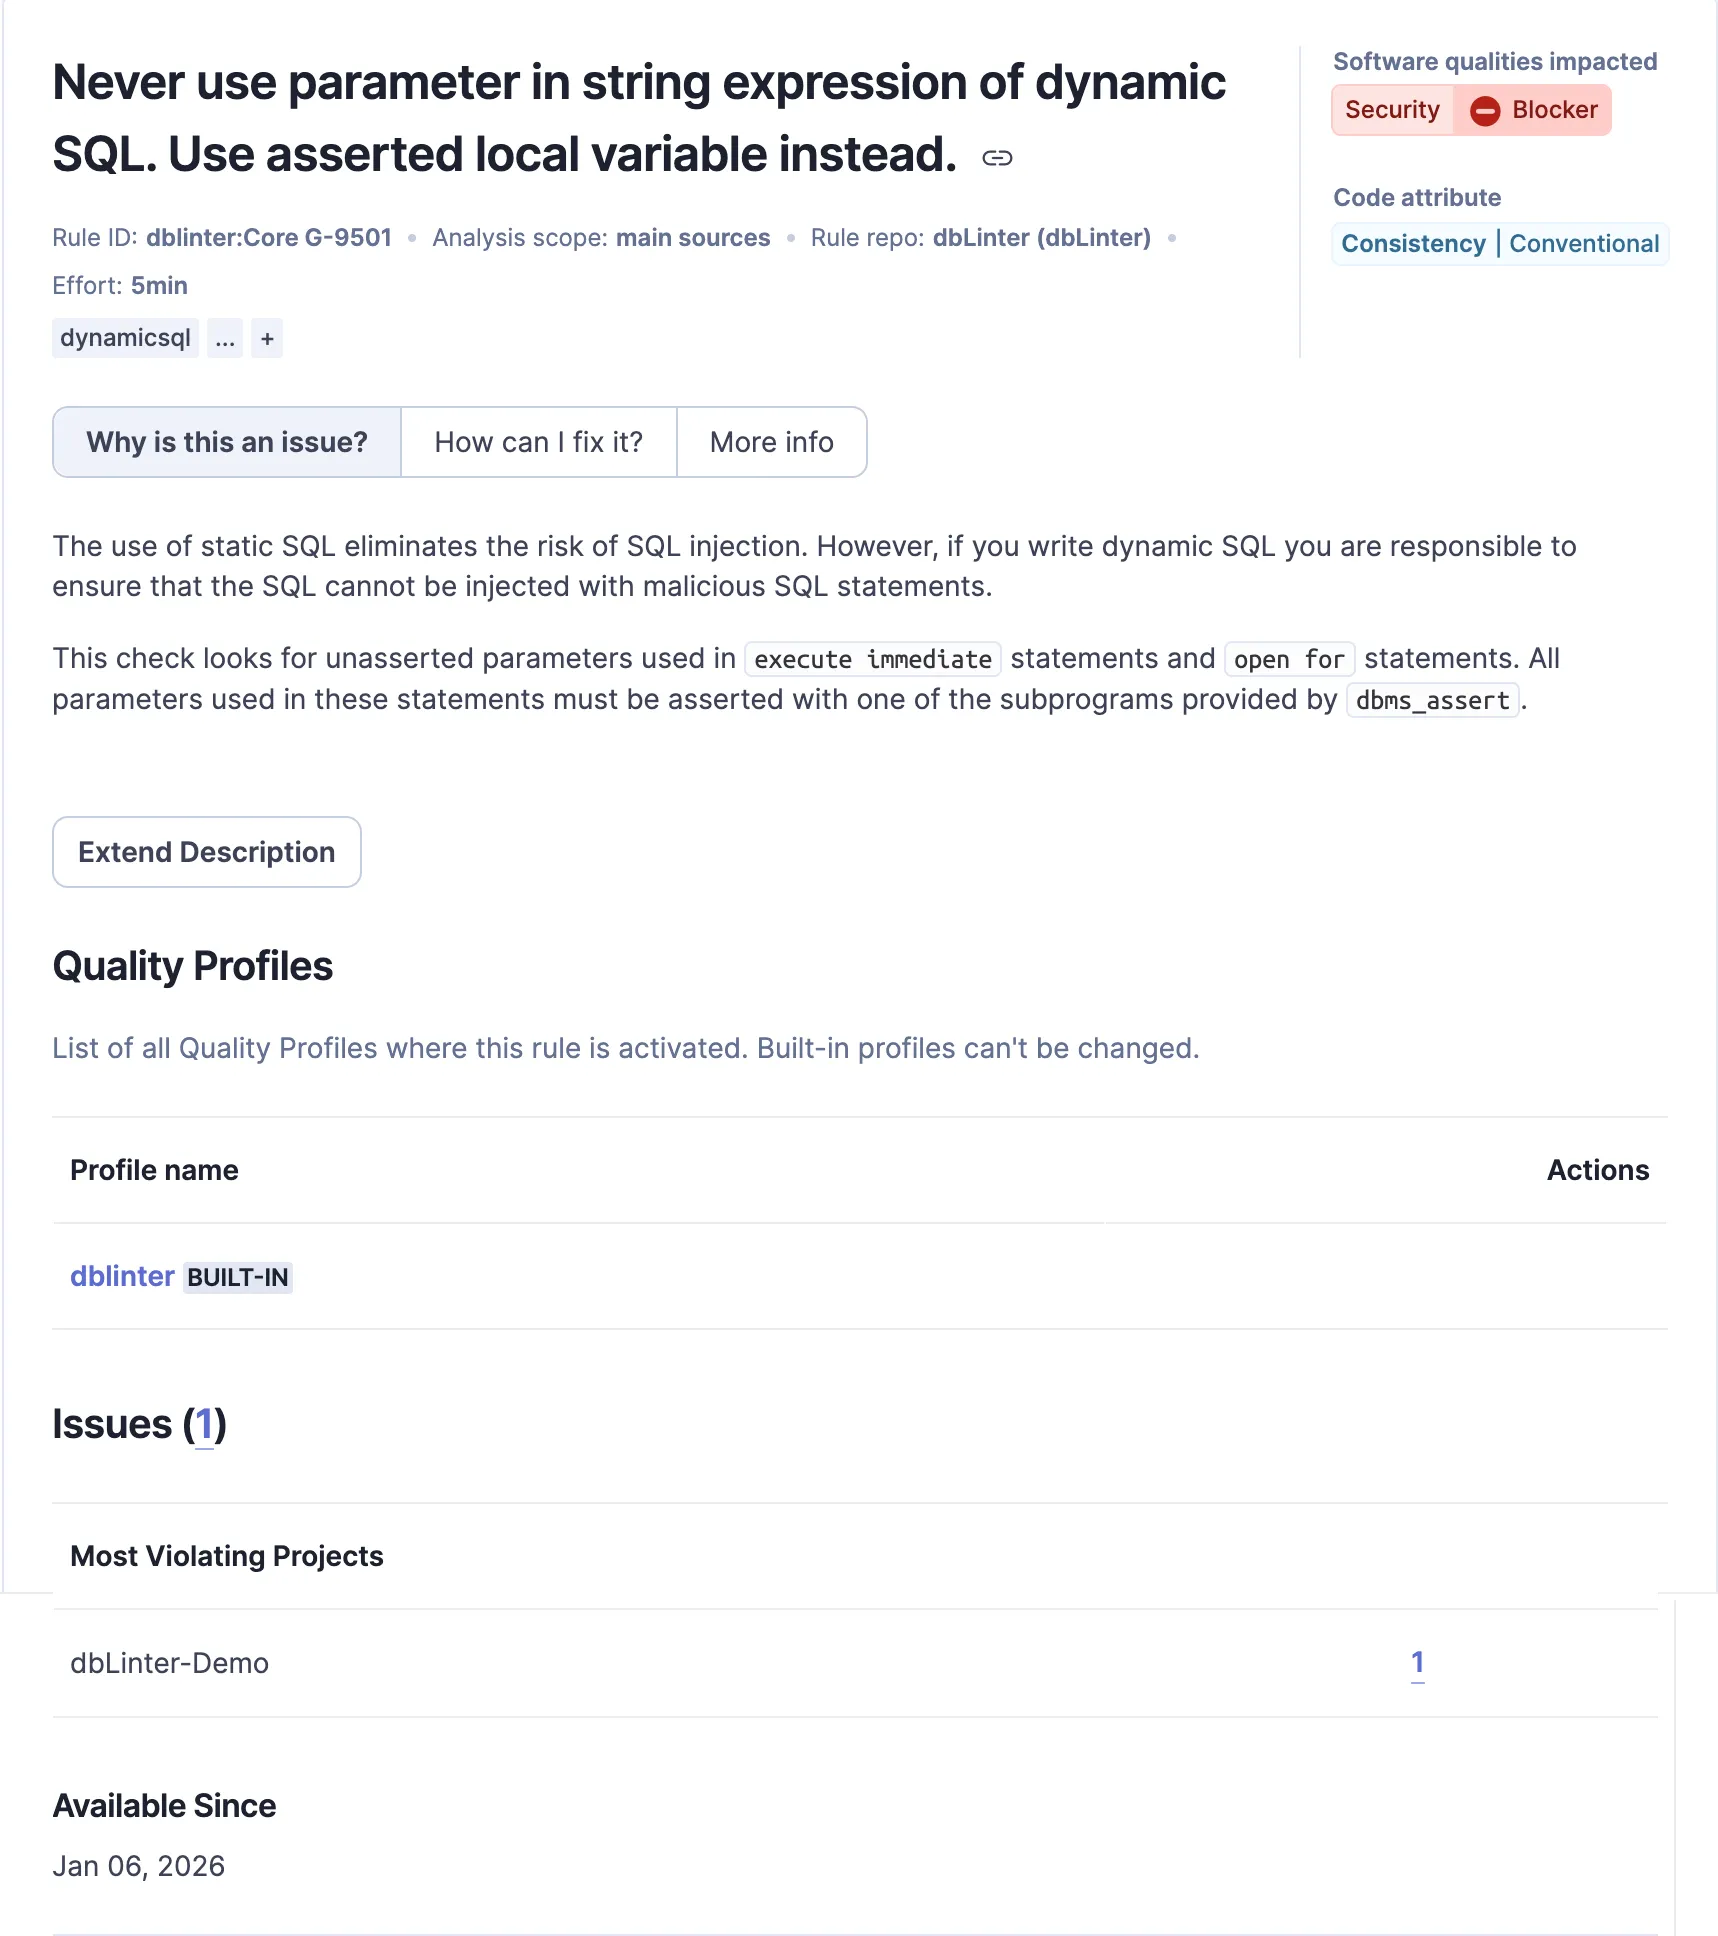
Task: Click the issue count in the Issues heading
Action: click(x=204, y=1425)
